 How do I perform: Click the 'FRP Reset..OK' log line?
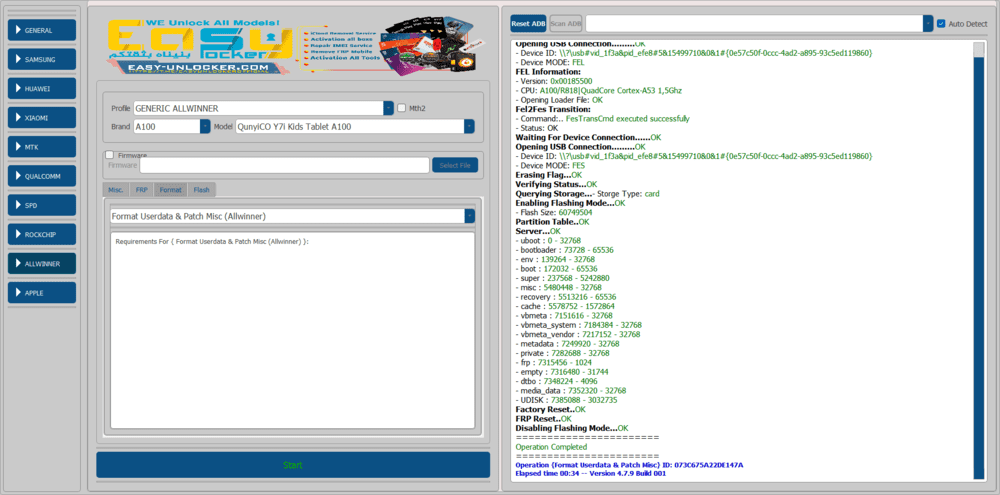point(543,418)
